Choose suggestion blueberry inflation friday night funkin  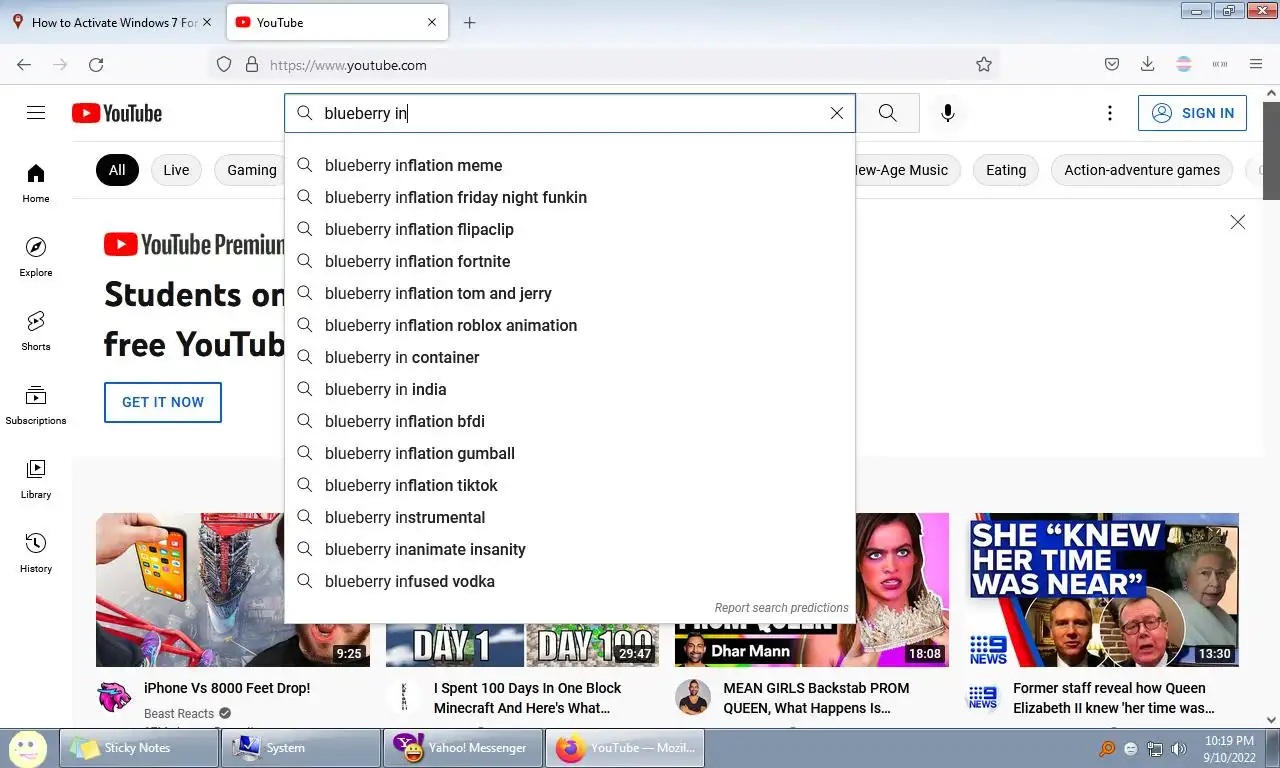click(x=570, y=197)
